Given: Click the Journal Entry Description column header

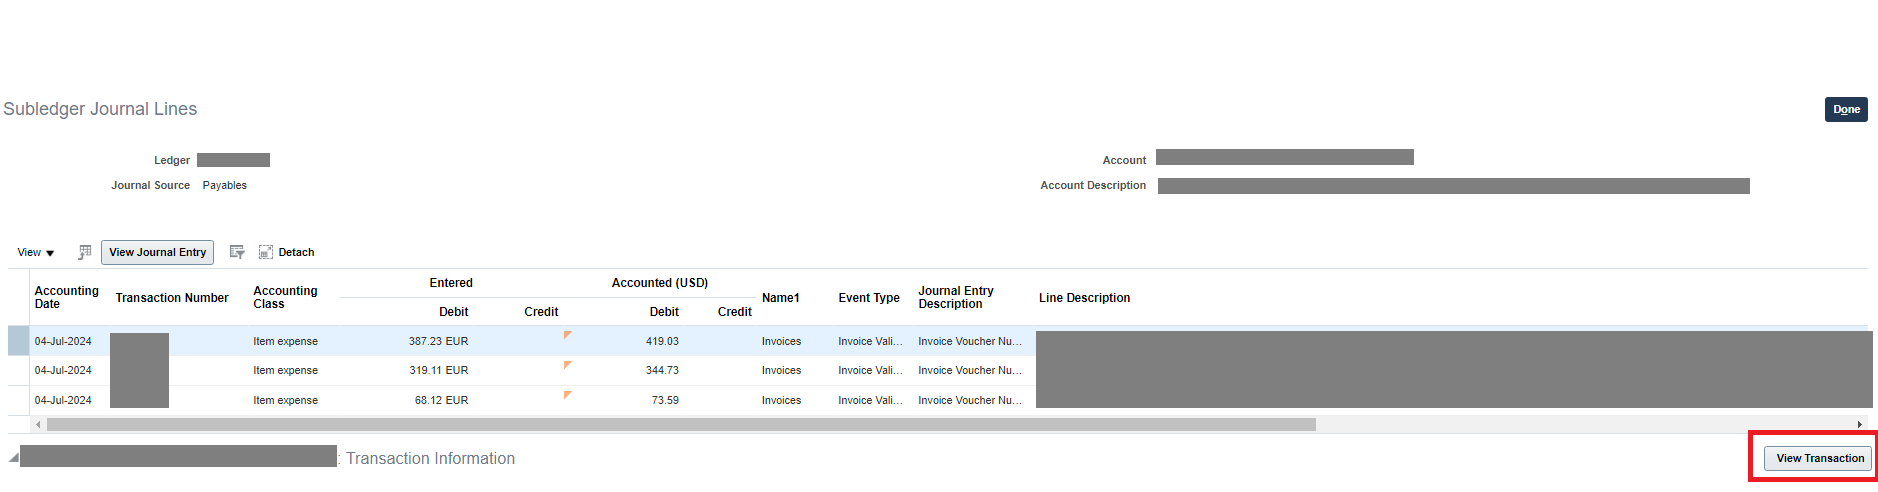Looking at the screenshot, I should click(x=956, y=297).
